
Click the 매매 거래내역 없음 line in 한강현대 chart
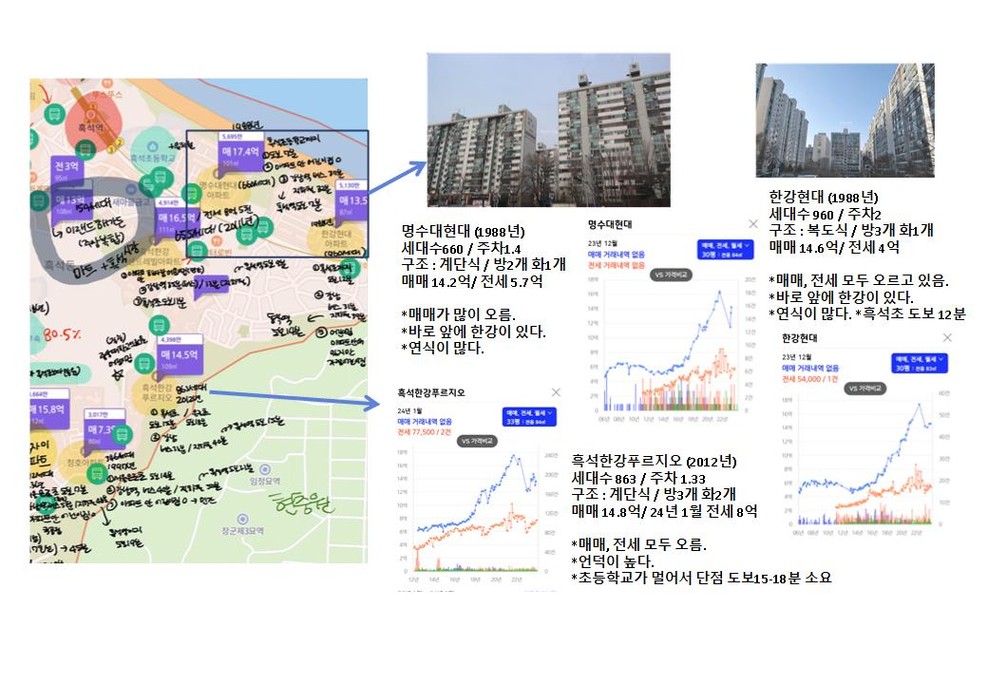pos(810,368)
